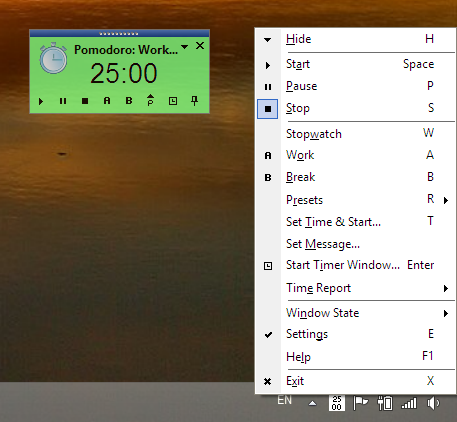Click the Pomodoro: Work... title text

(126, 50)
